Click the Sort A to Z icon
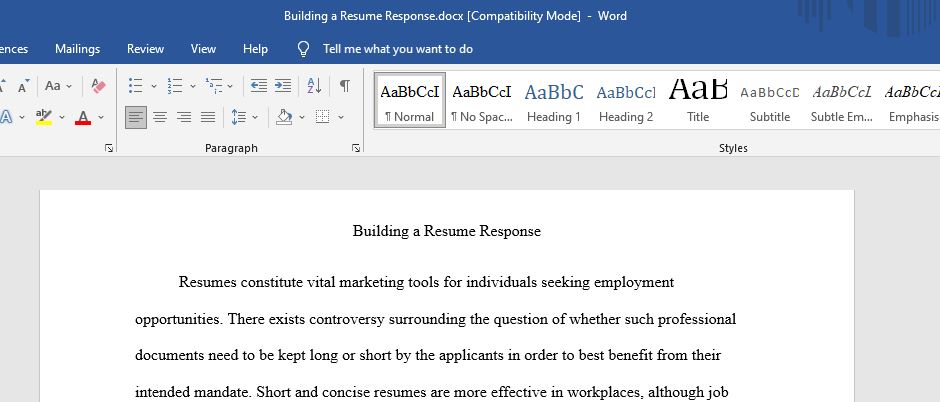This screenshot has width=940, height=402. tap(314, 86)
